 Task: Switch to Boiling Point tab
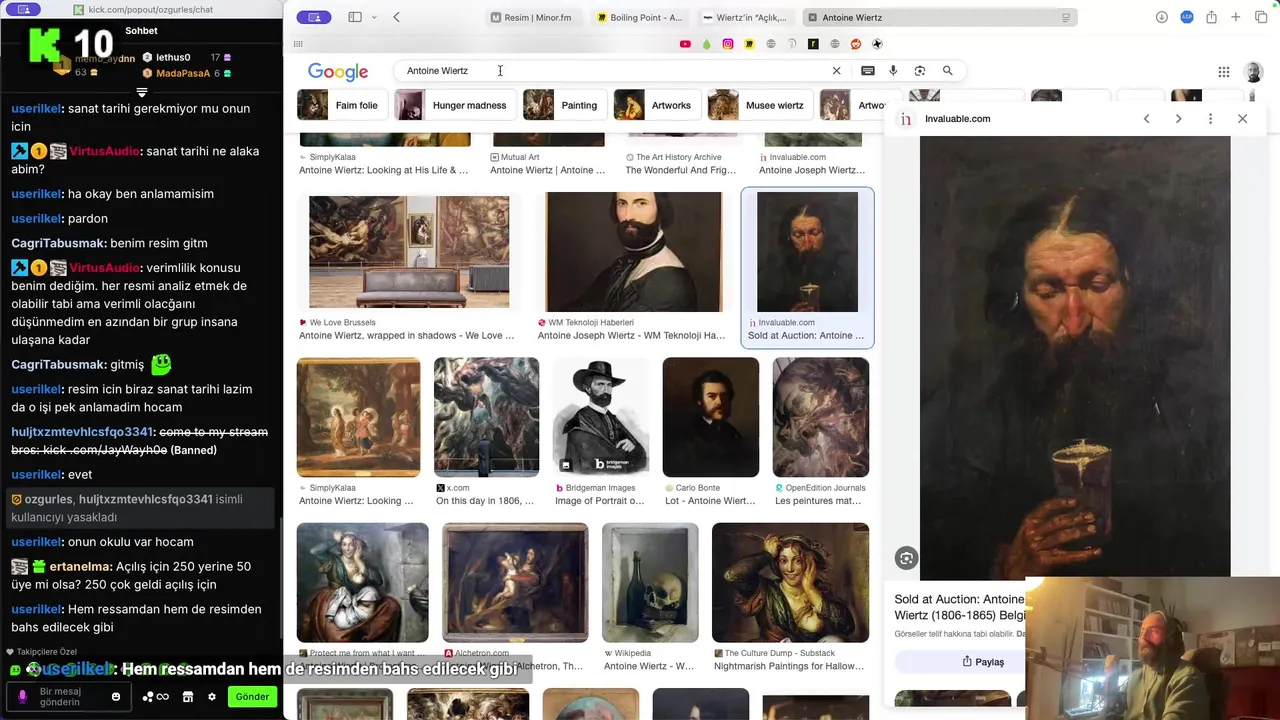tap(640, 18)
